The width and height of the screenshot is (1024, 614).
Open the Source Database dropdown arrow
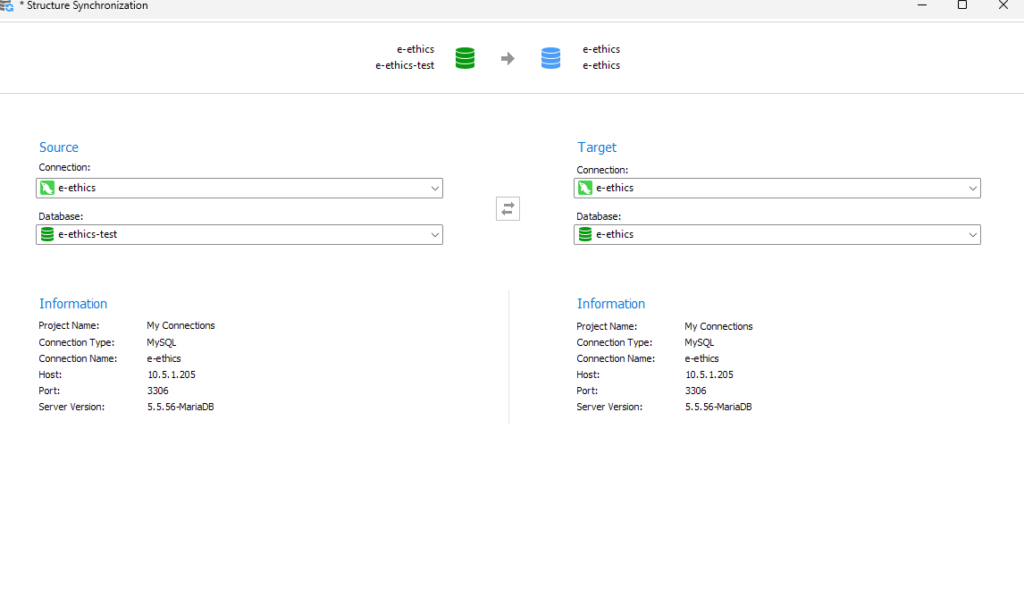point(435,235)
